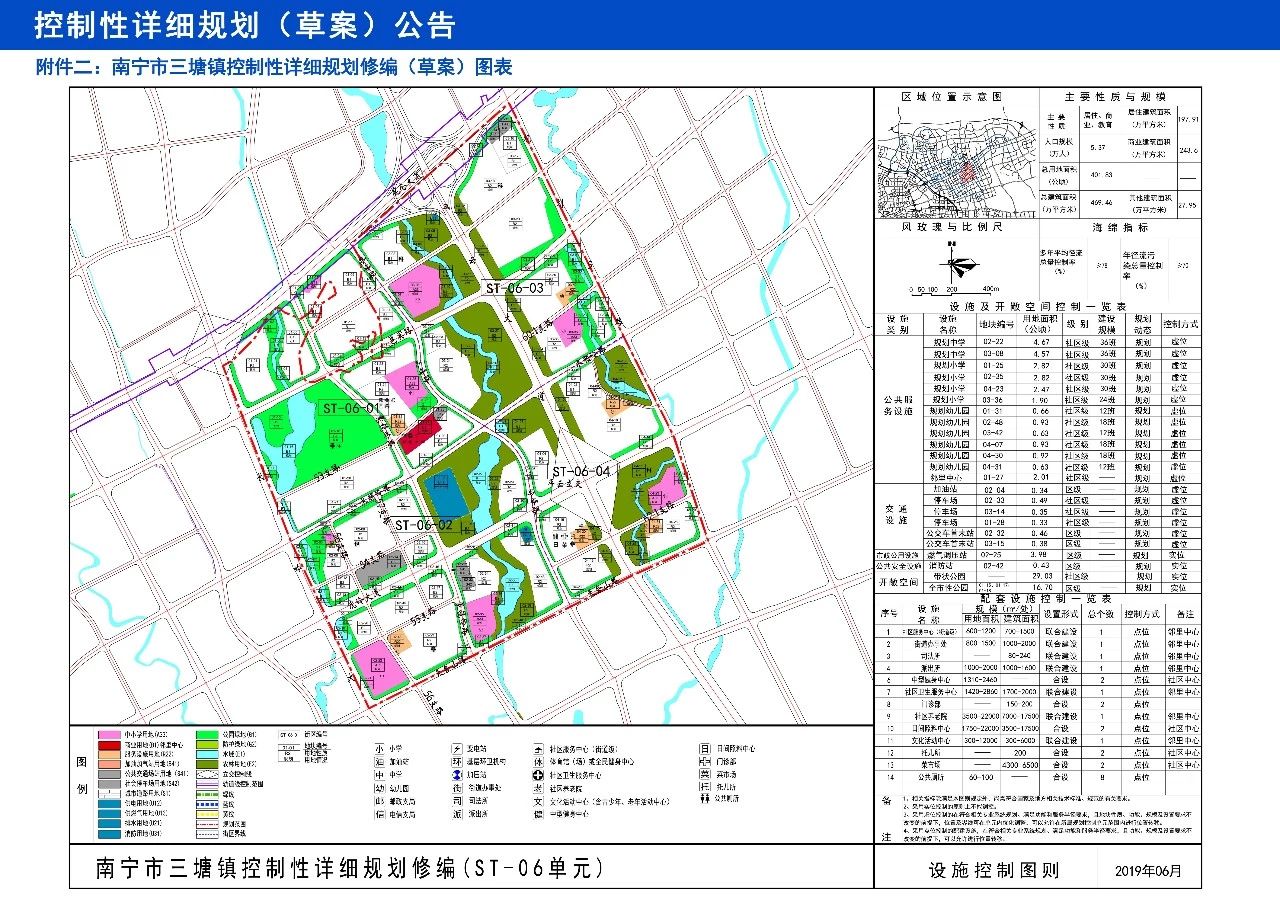Click the 设施控制图则 drawing title

point(993,869)
